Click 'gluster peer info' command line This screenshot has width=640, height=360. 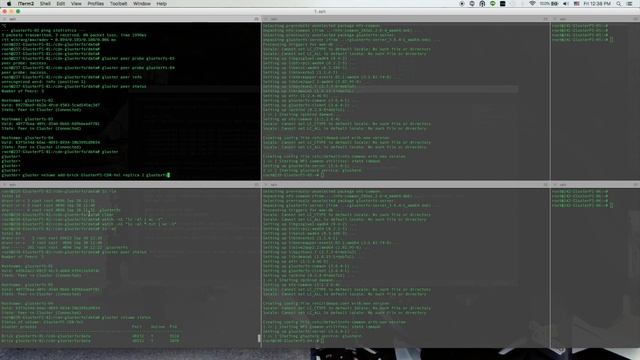click(71, 77)
